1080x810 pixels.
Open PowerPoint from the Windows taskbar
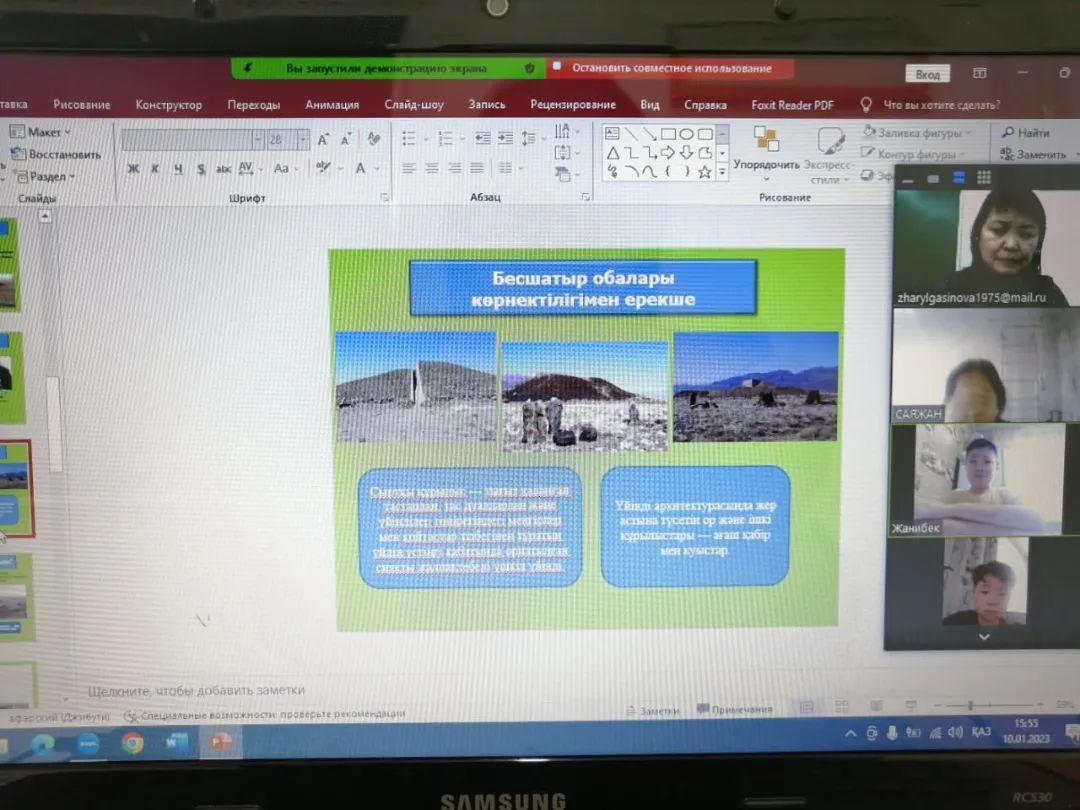221,742
